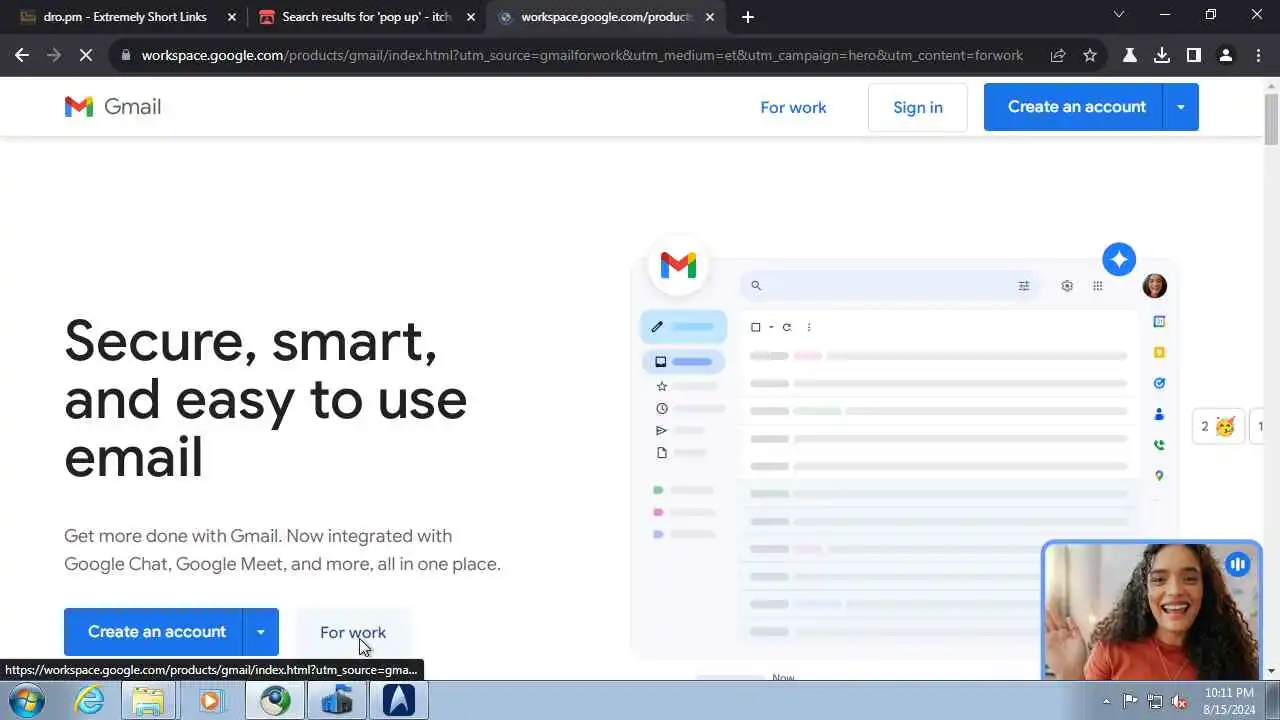Open the media player taskbar icon
The image size is (1280, 720).
pyautogui.click(x=210, y=700)
